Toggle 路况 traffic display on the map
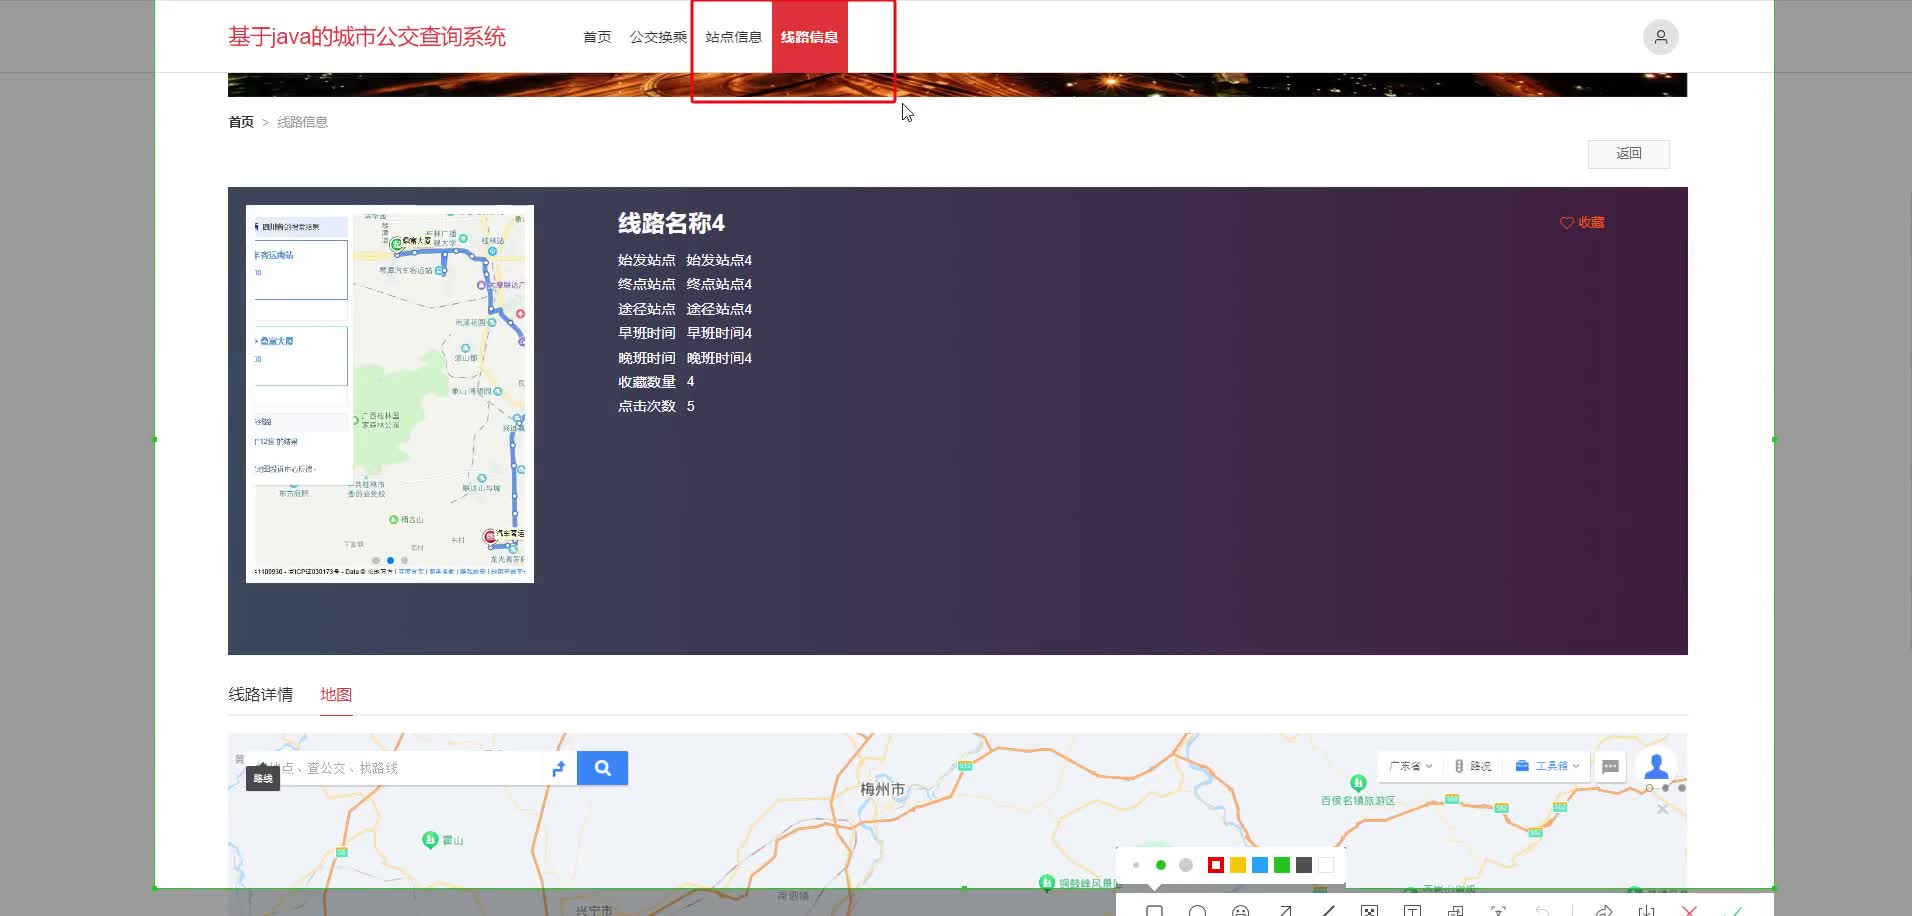Image resolution: width=1912 pixels, height=916 pixels. click(x=1473, y=766)
